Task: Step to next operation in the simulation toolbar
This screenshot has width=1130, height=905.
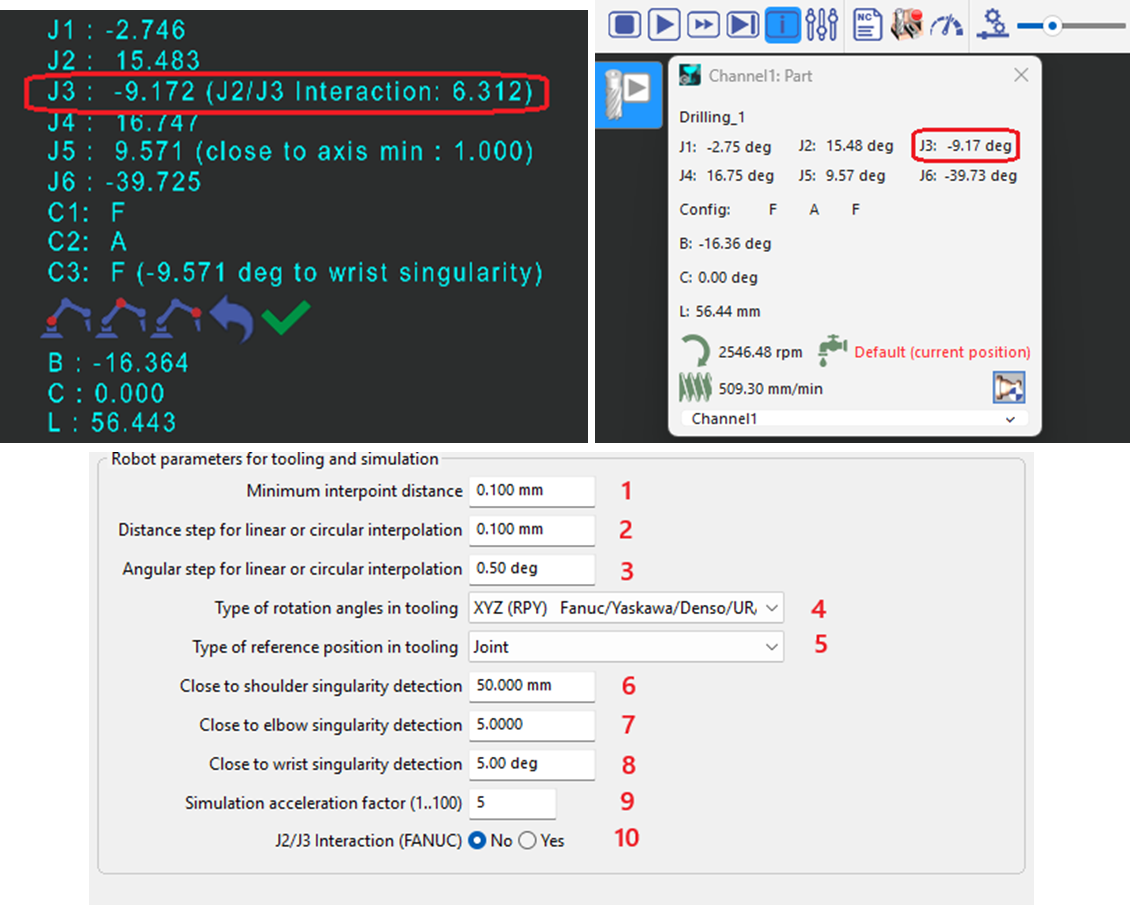Action: tap(742, 24)
